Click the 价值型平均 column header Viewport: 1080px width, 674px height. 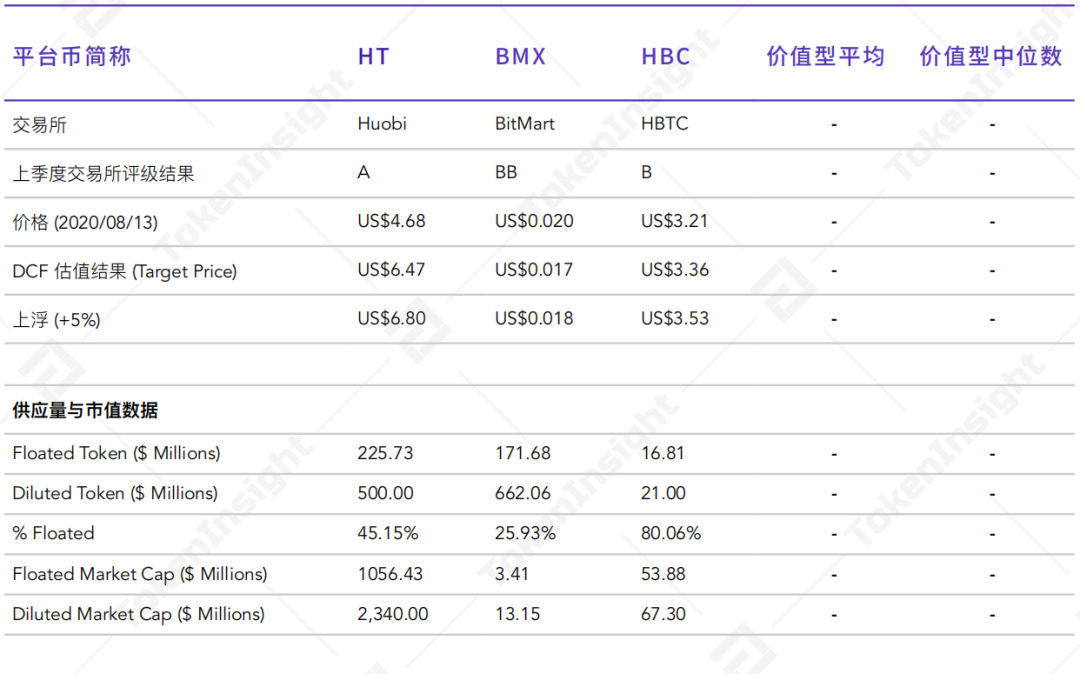click(x=826, y=56)
